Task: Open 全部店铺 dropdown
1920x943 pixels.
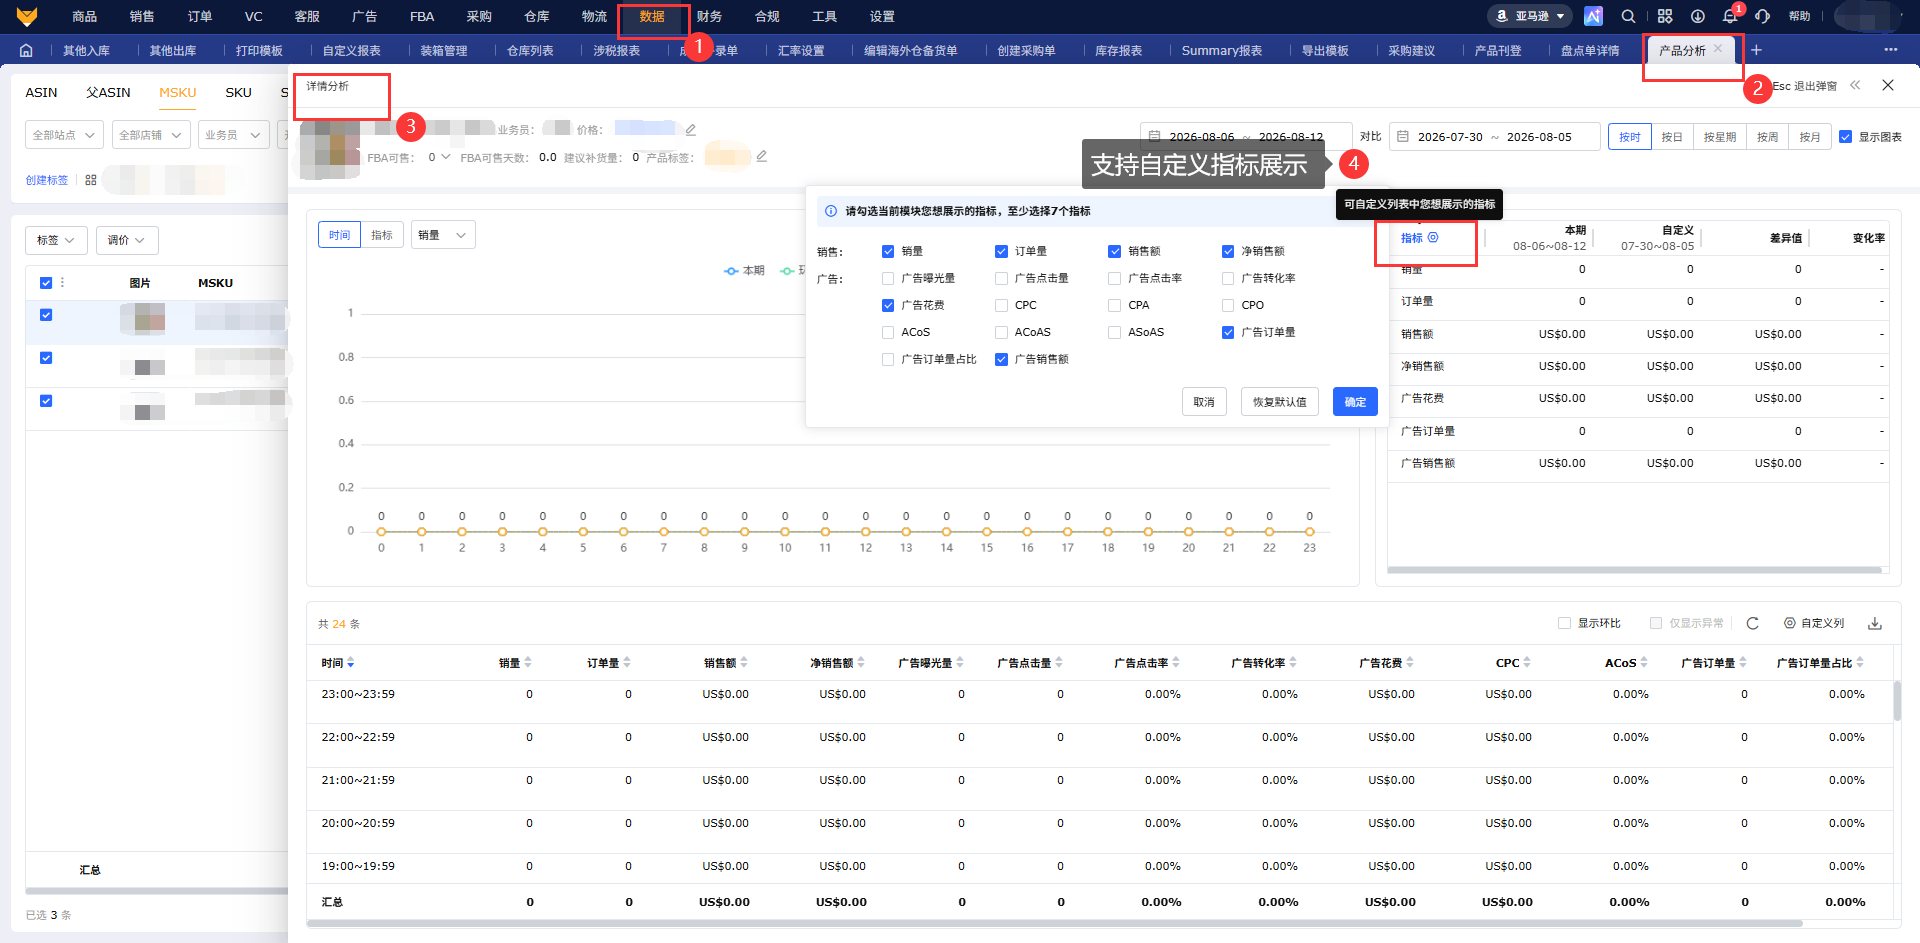Action: click(x=150, y=134)
